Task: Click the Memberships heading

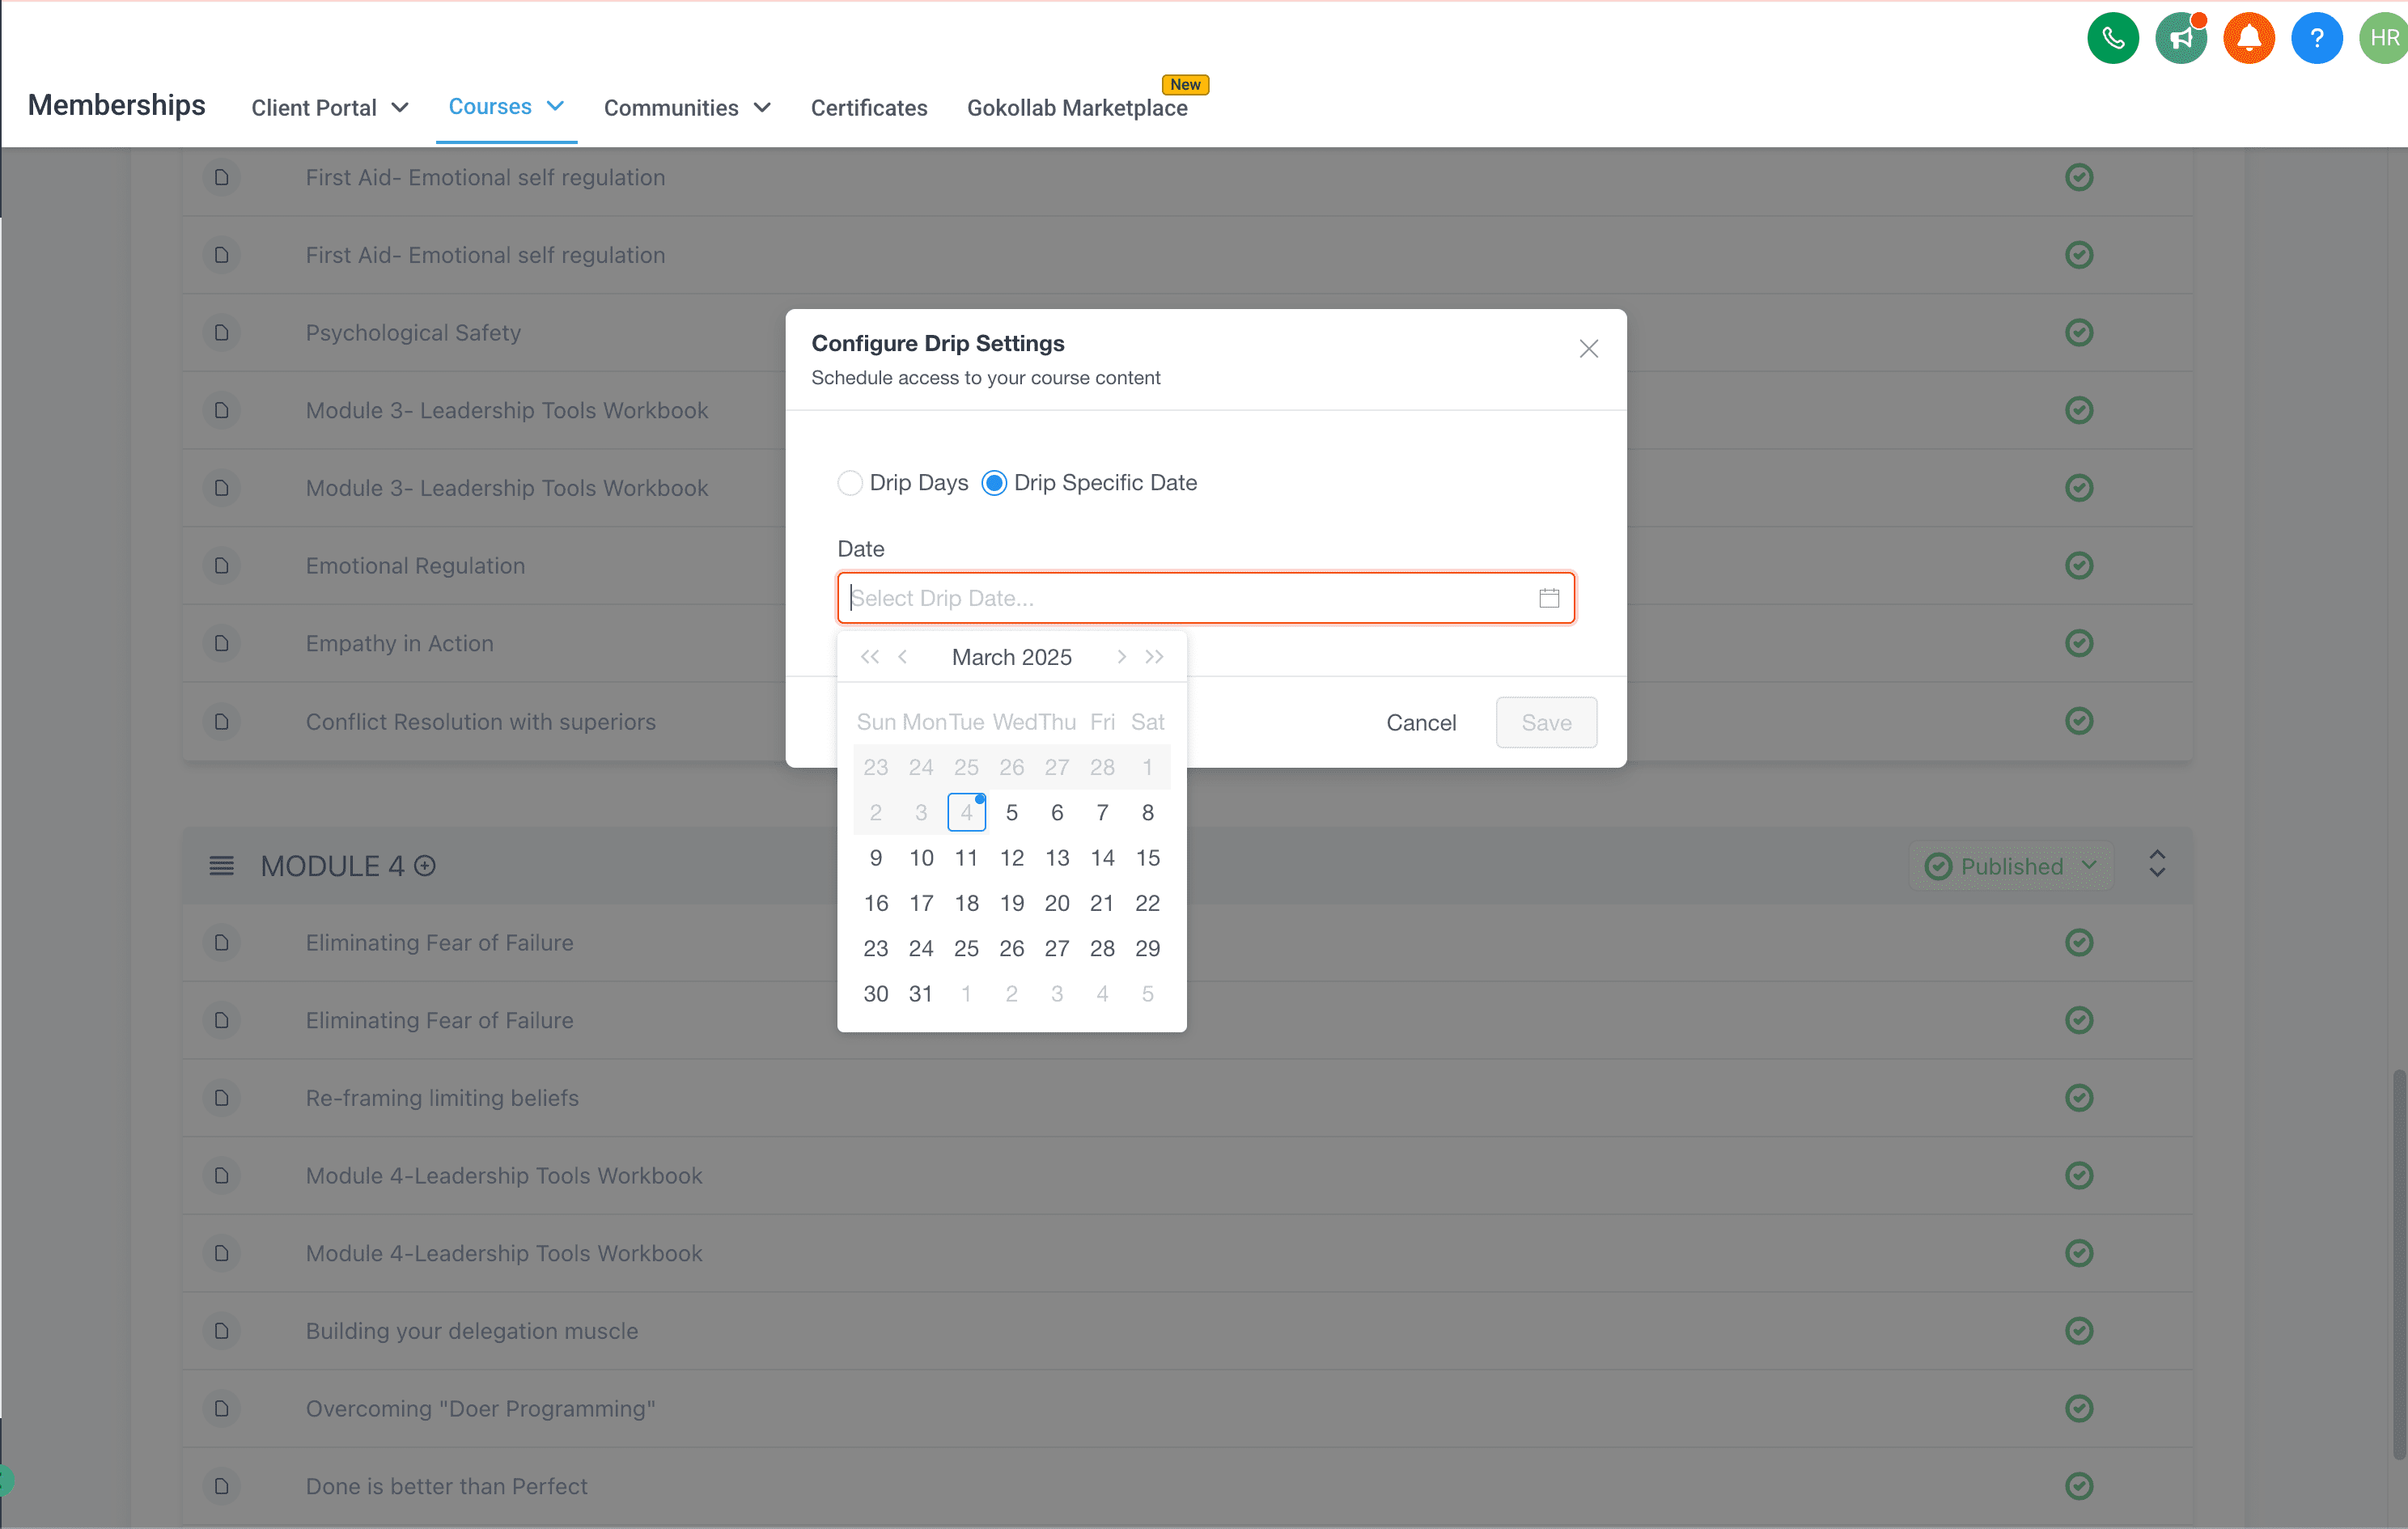Action: tap(116, 105)
